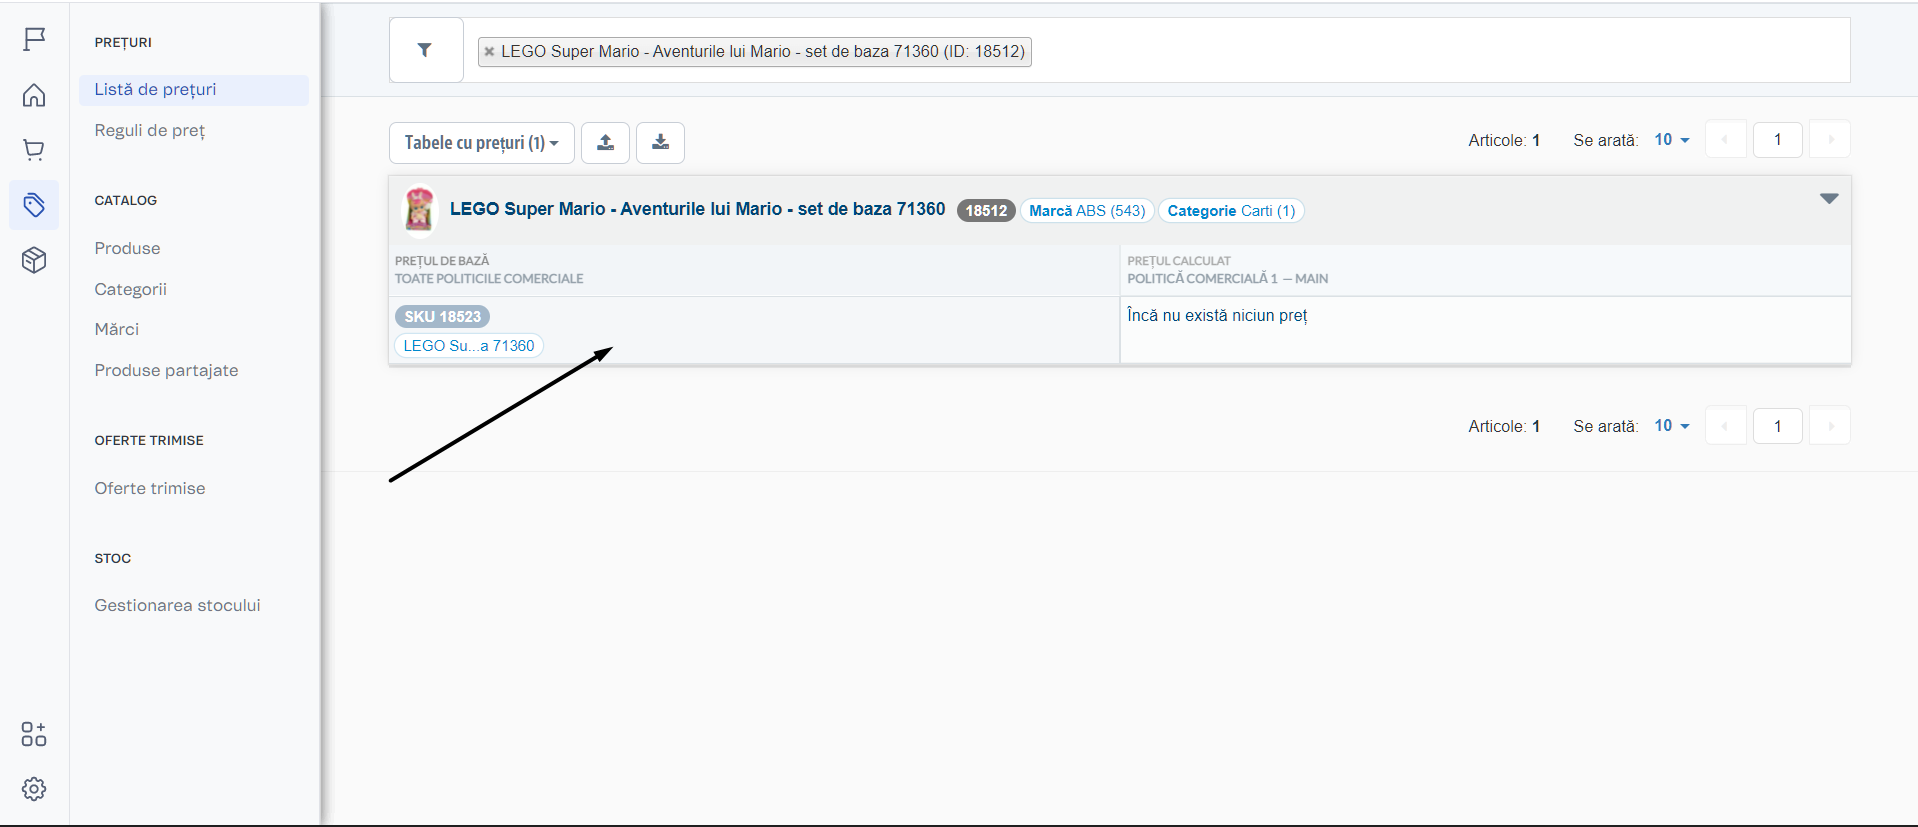This screenshot has width=1918, height=827.
Task: Open the box package sidebar icon
Action: coord(34,260)
